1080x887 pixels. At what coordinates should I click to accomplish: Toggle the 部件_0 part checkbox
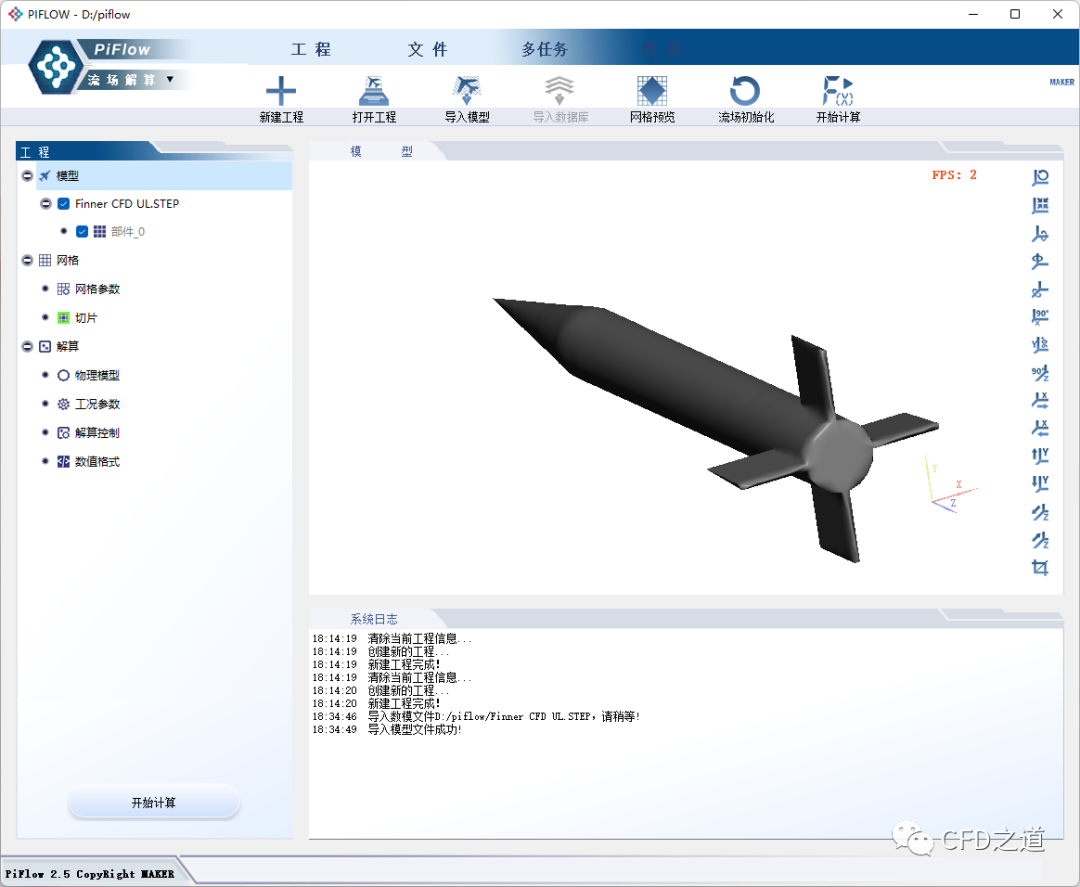(82, 232)
